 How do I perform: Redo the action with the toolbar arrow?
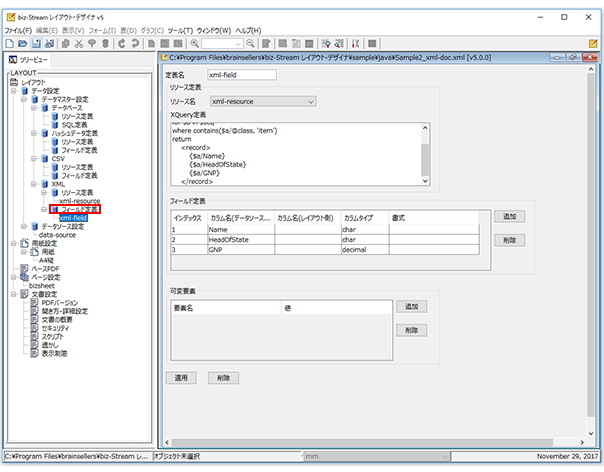pos(135,44)
